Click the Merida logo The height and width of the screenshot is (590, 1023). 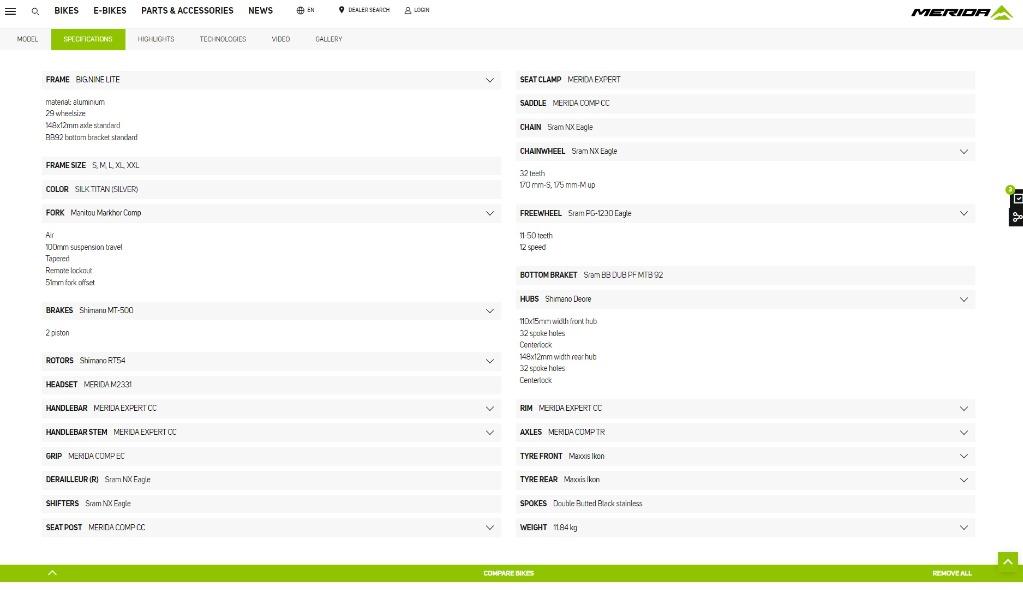pyautogui.click(x=961, y=12)
